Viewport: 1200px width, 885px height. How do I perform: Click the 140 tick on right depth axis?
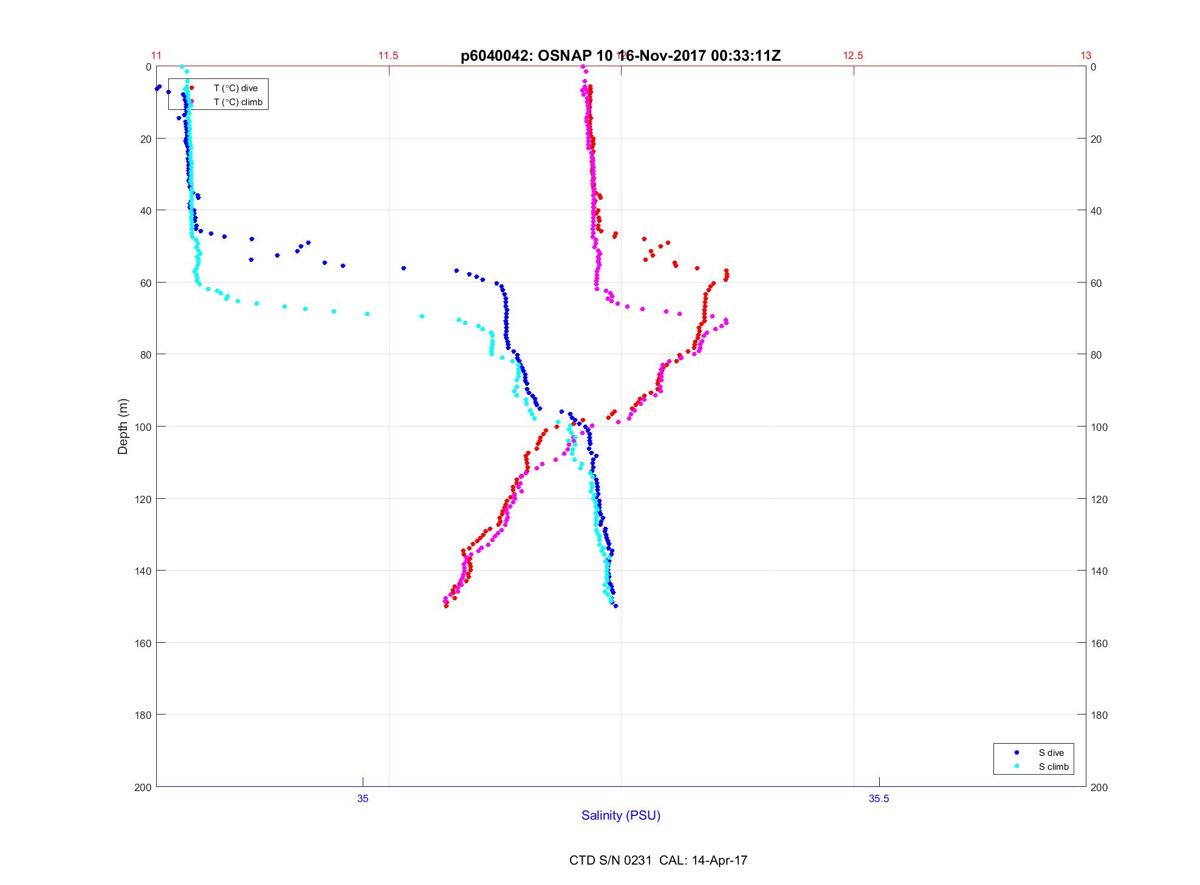click(1100, 571)
